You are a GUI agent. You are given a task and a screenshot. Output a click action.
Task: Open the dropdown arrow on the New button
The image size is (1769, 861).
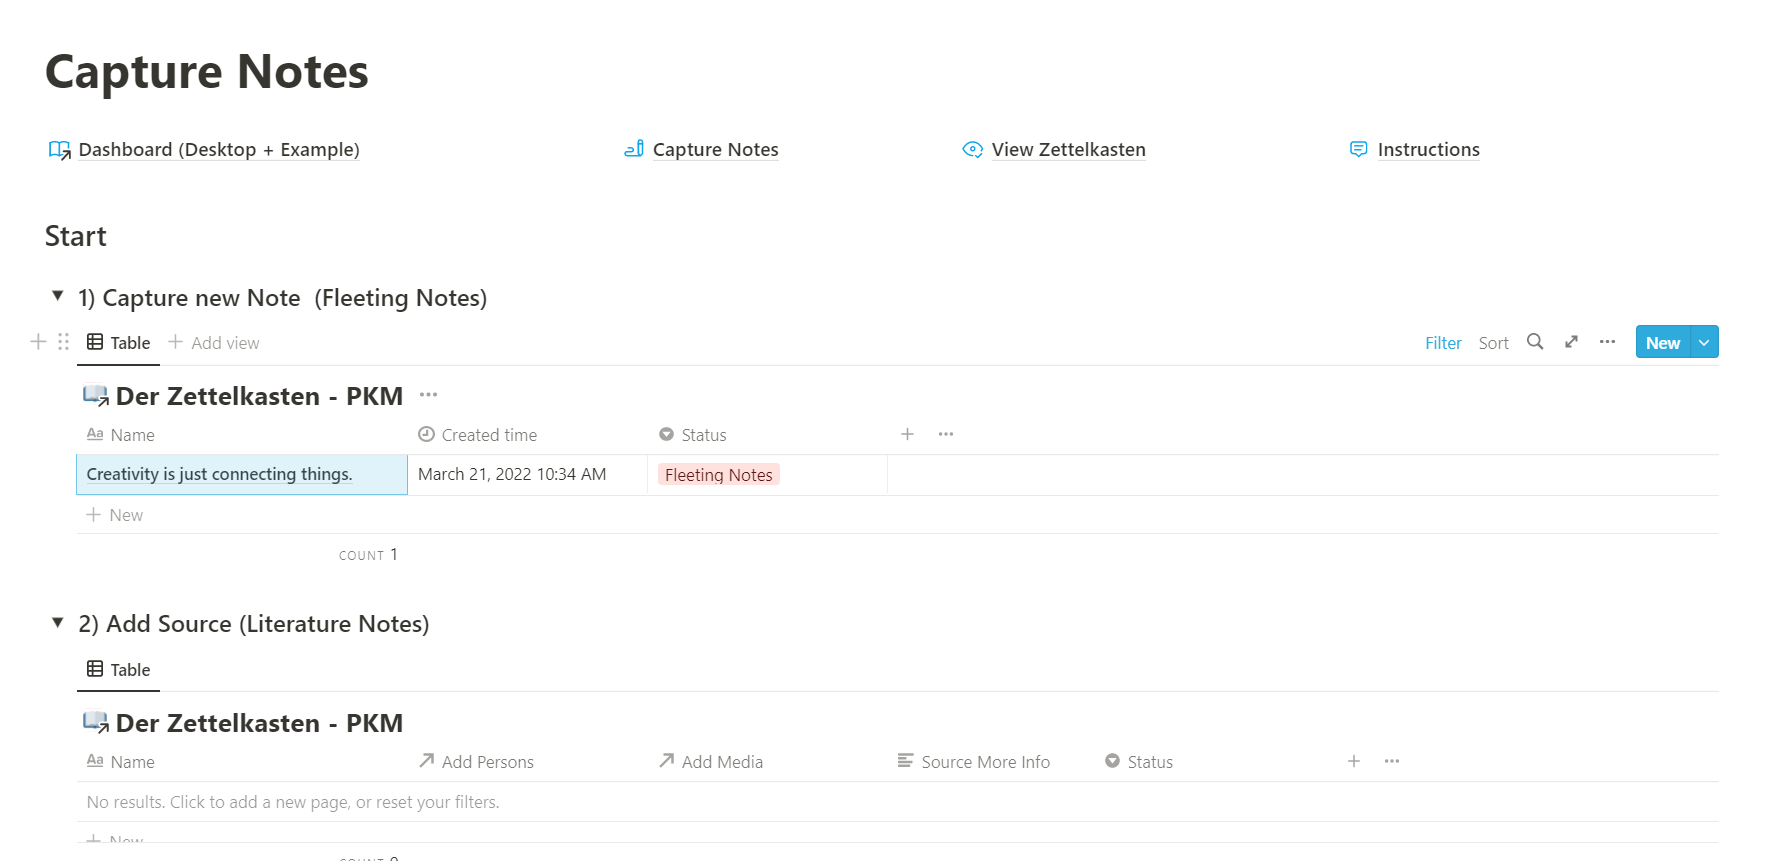coord(1704,342)
